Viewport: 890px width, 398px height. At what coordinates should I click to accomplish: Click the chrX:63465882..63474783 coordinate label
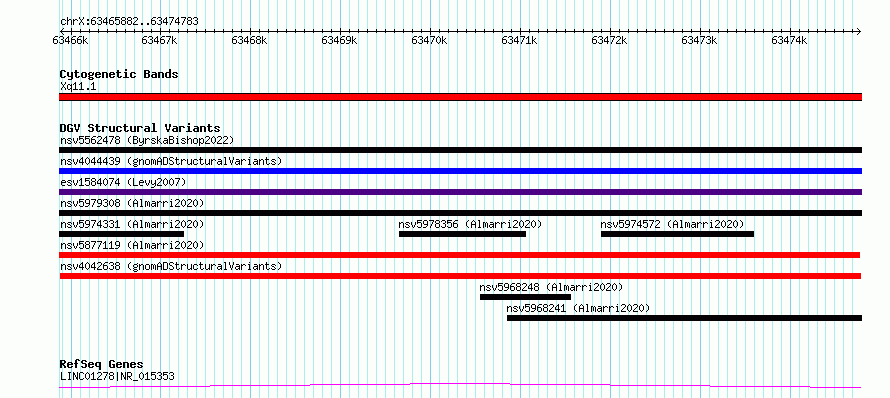[x=129, y=22]
